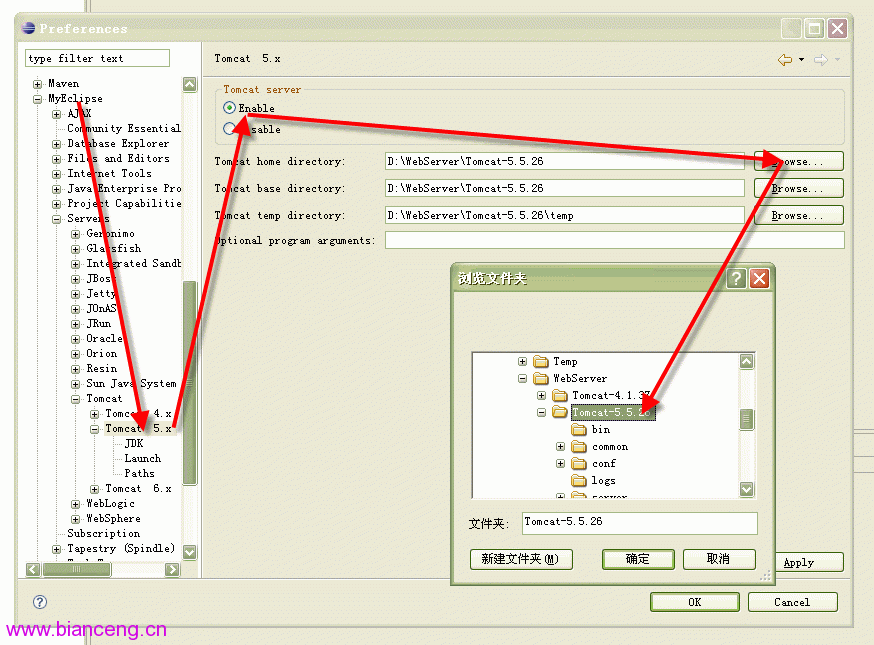Close the folder browse dialog

click(x=759, y=278)
